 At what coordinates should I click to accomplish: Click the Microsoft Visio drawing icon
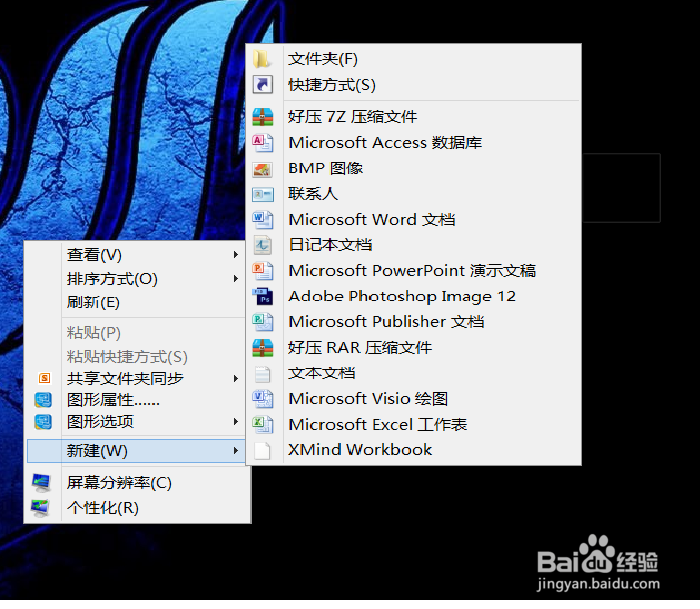(262, 399)
